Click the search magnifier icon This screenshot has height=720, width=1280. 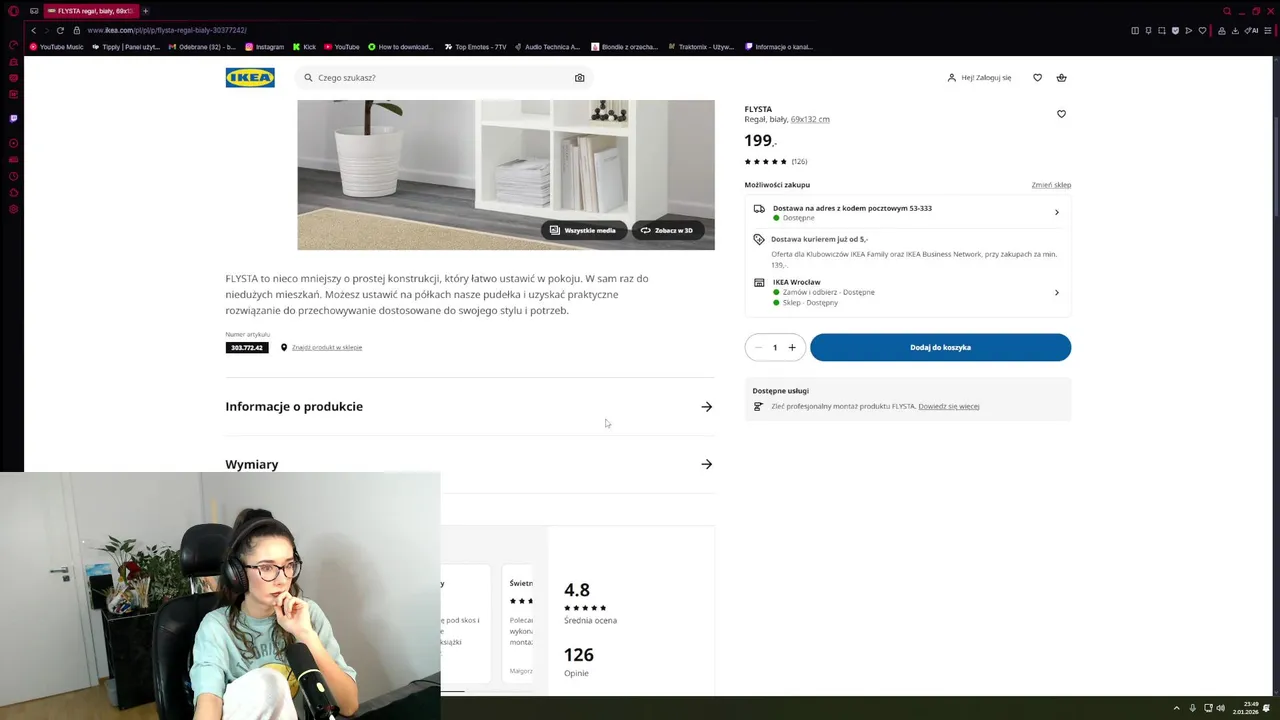pyautogui.click(x=308, y=78)
